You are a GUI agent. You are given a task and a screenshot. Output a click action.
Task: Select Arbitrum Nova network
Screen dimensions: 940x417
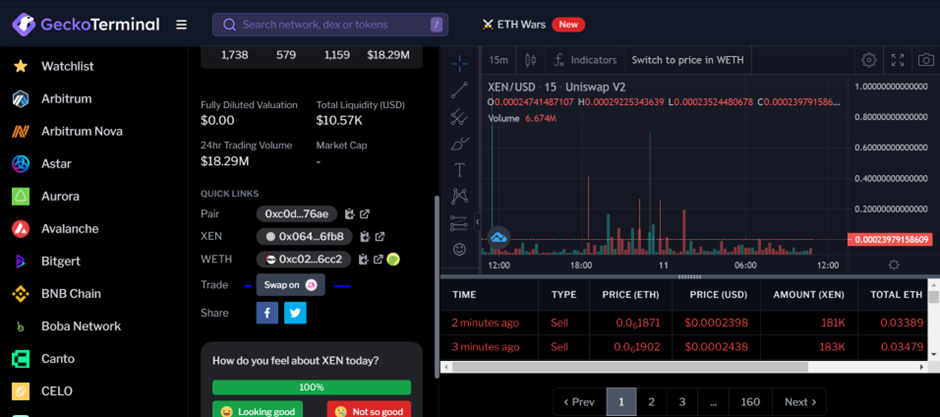coord(82,131)
